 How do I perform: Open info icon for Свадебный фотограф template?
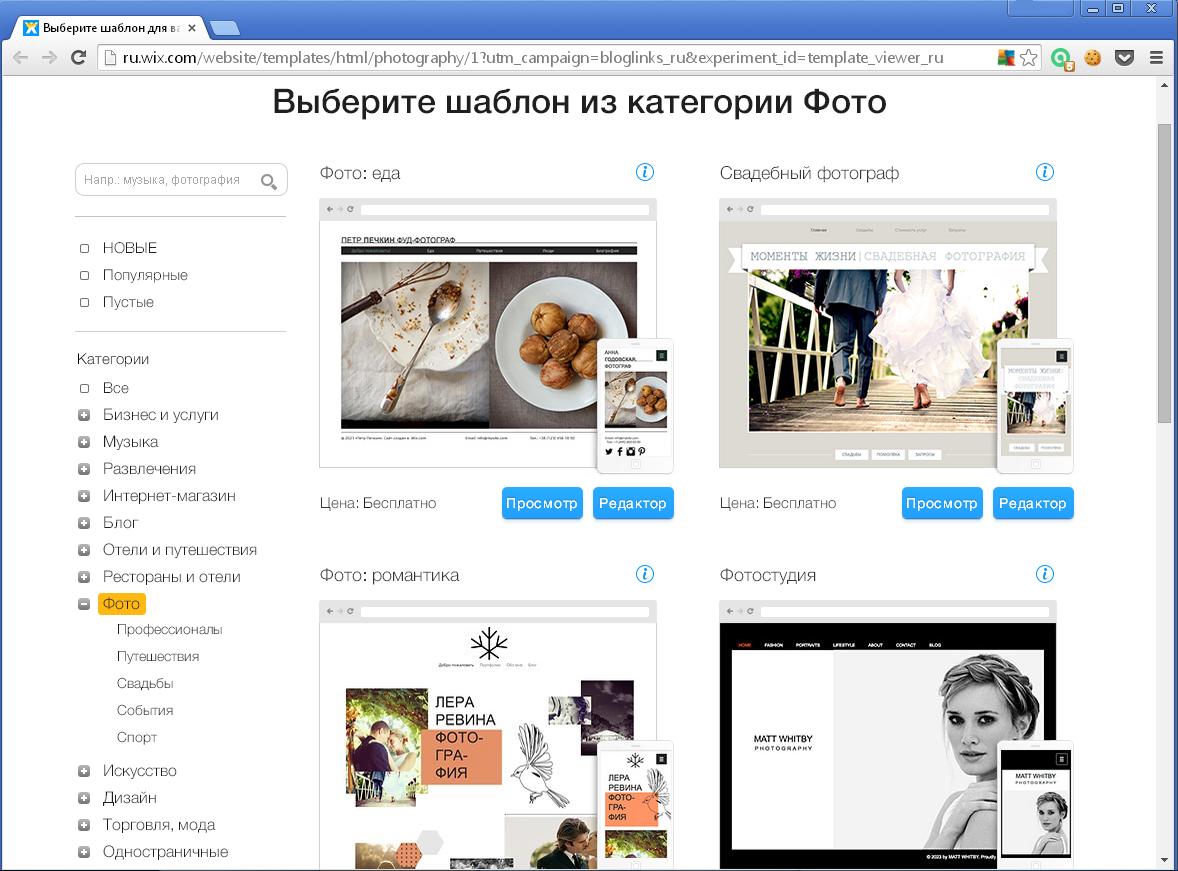tap(1045, 172)
